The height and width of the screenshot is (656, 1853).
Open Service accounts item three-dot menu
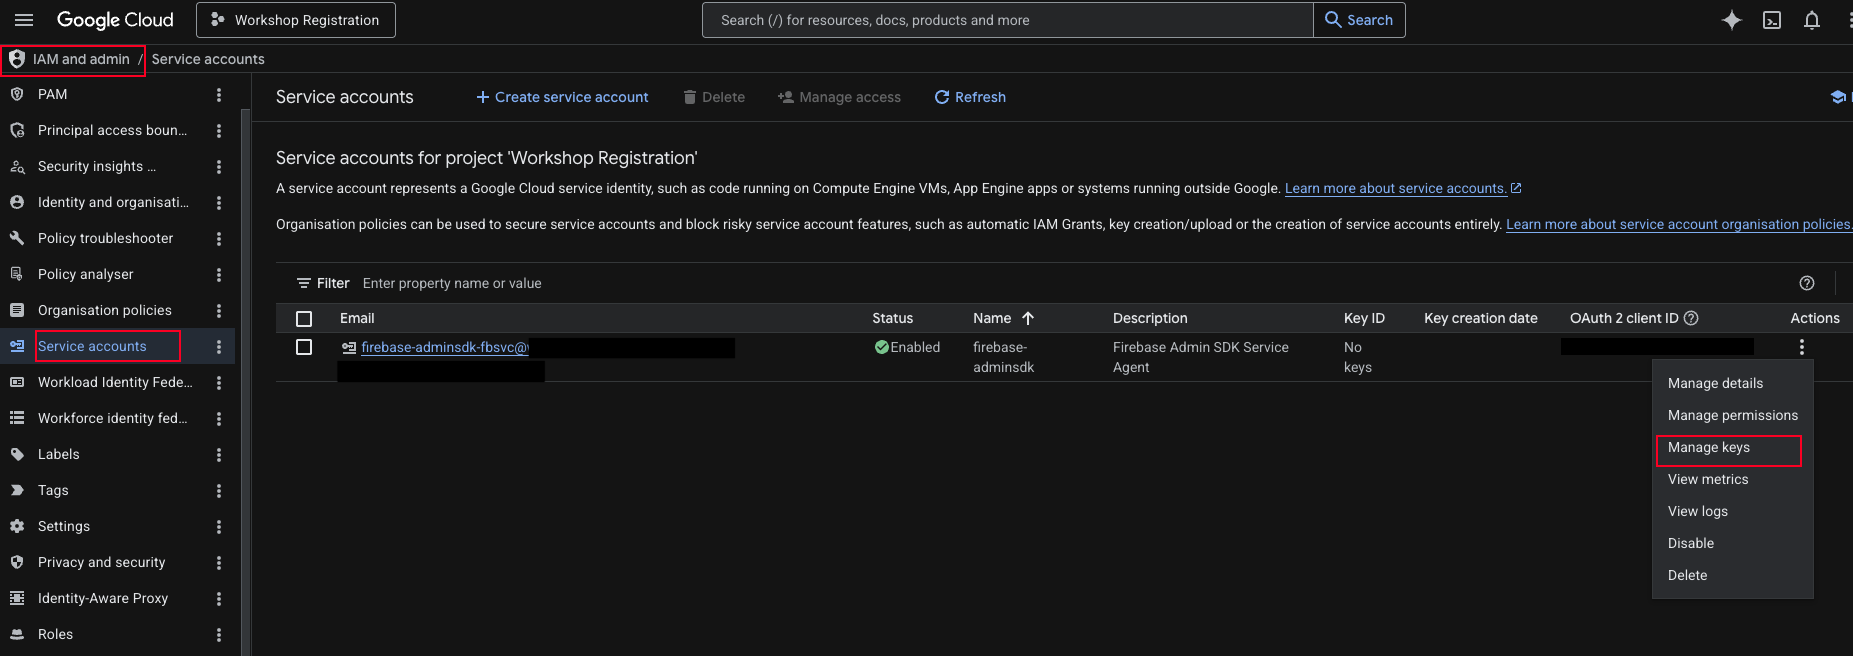[x=219, y=347]
